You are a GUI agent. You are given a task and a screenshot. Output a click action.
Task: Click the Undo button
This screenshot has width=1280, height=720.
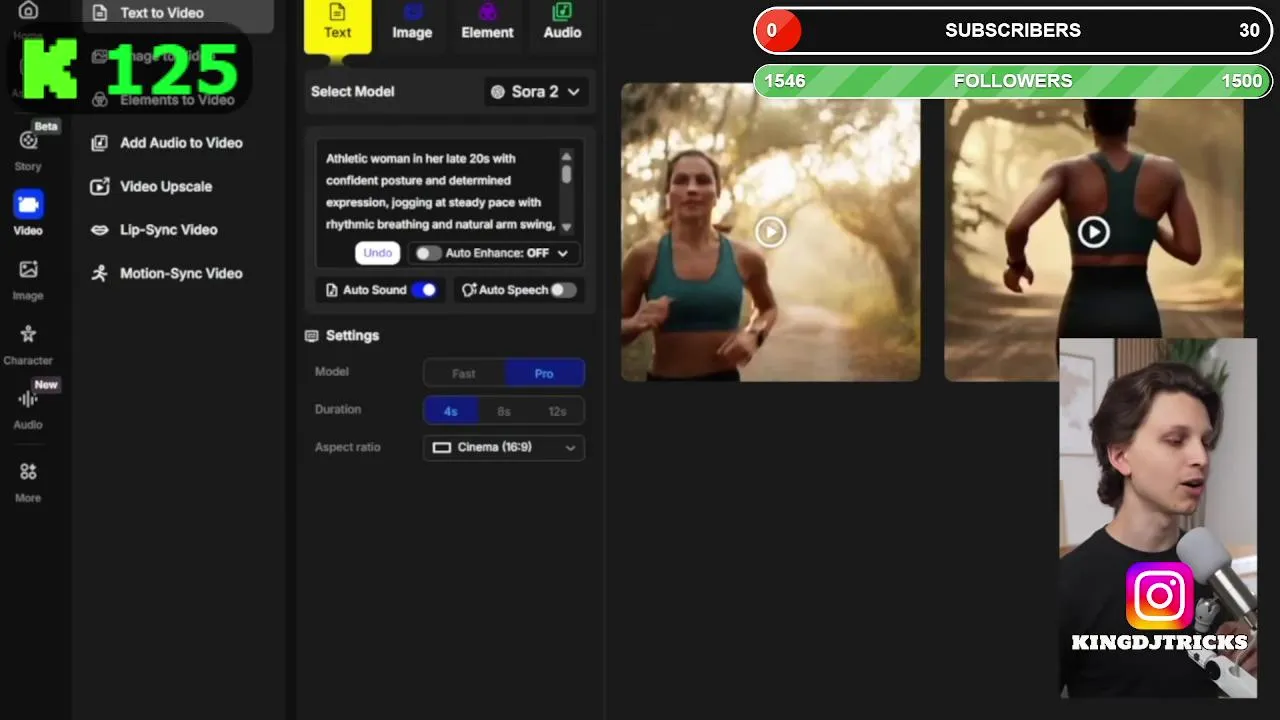click(x=377, y=253)
